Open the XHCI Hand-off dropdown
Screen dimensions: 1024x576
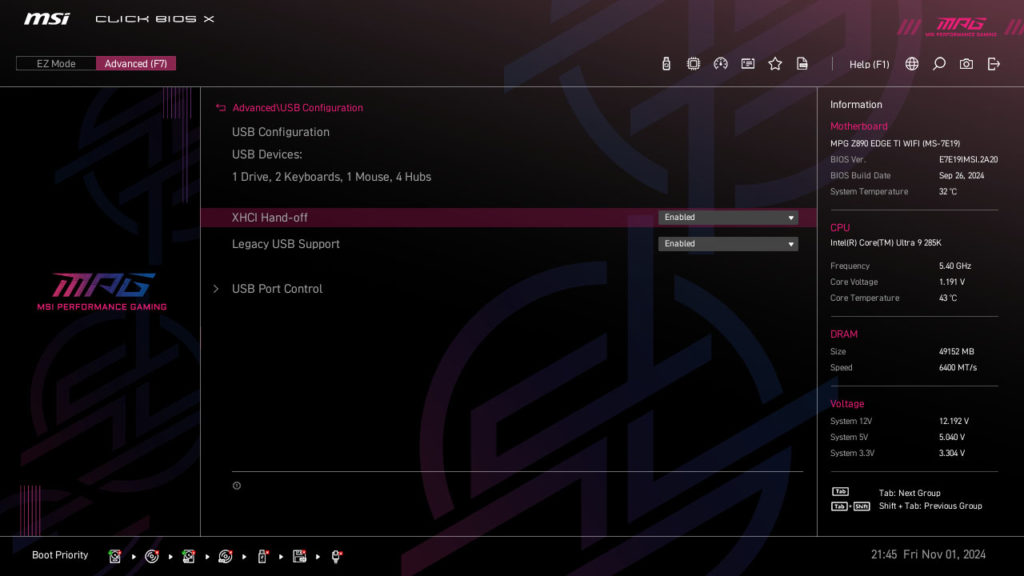point(728,217)
